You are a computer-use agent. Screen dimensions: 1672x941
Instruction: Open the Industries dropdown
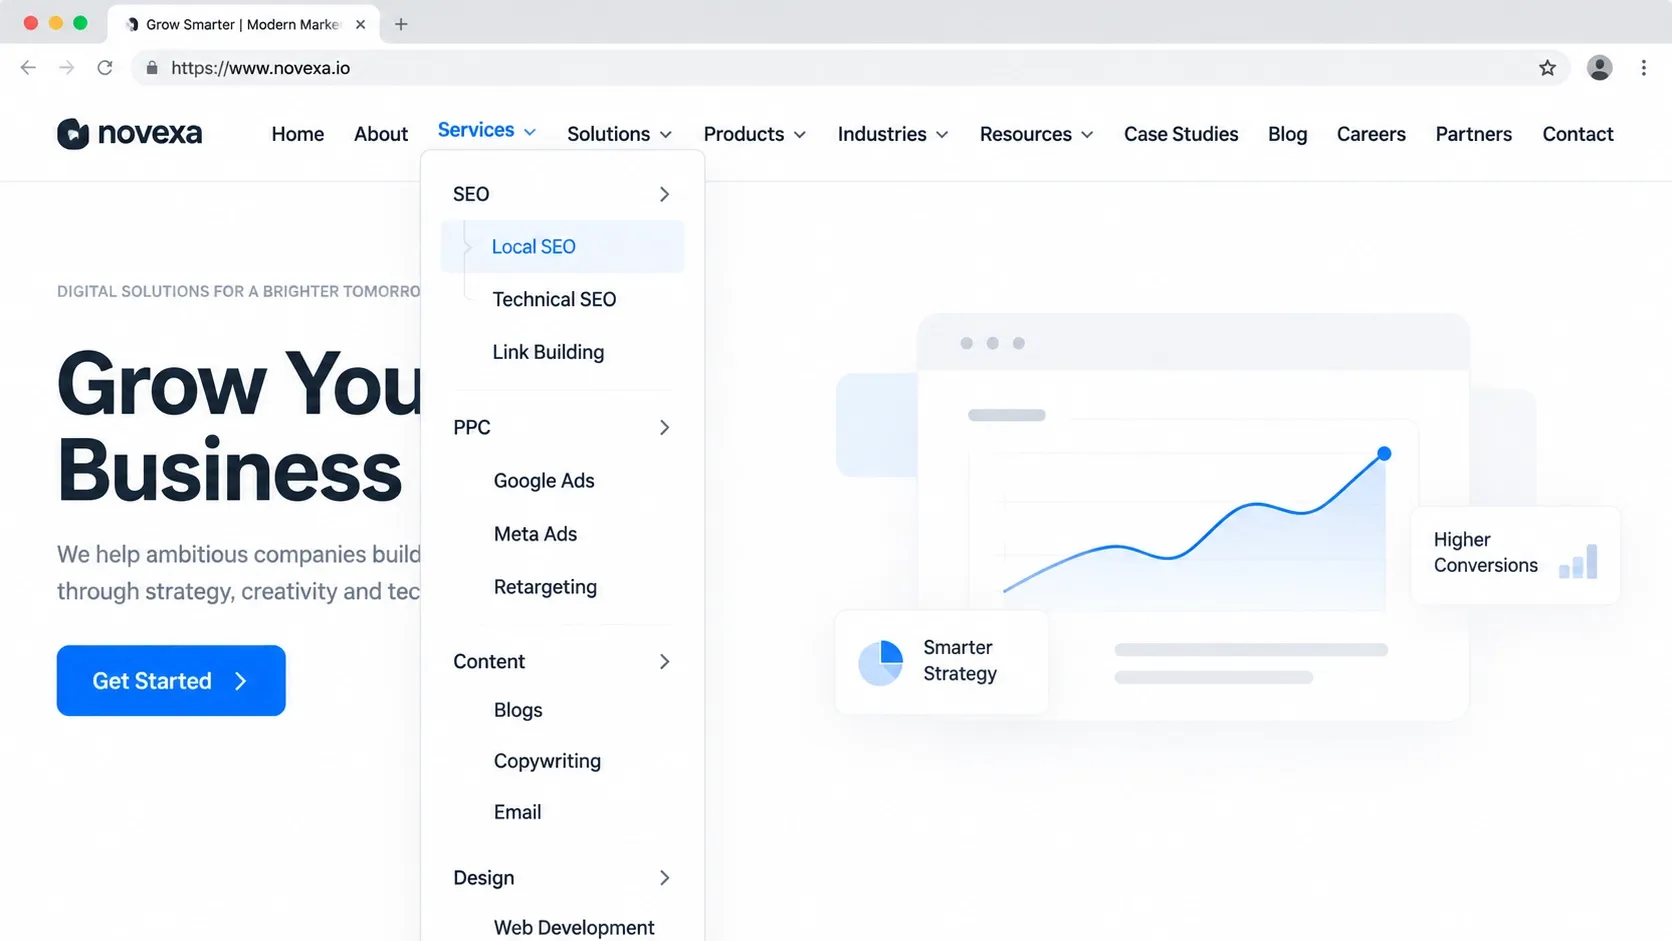pyautogui.click(x=892, y=134)
